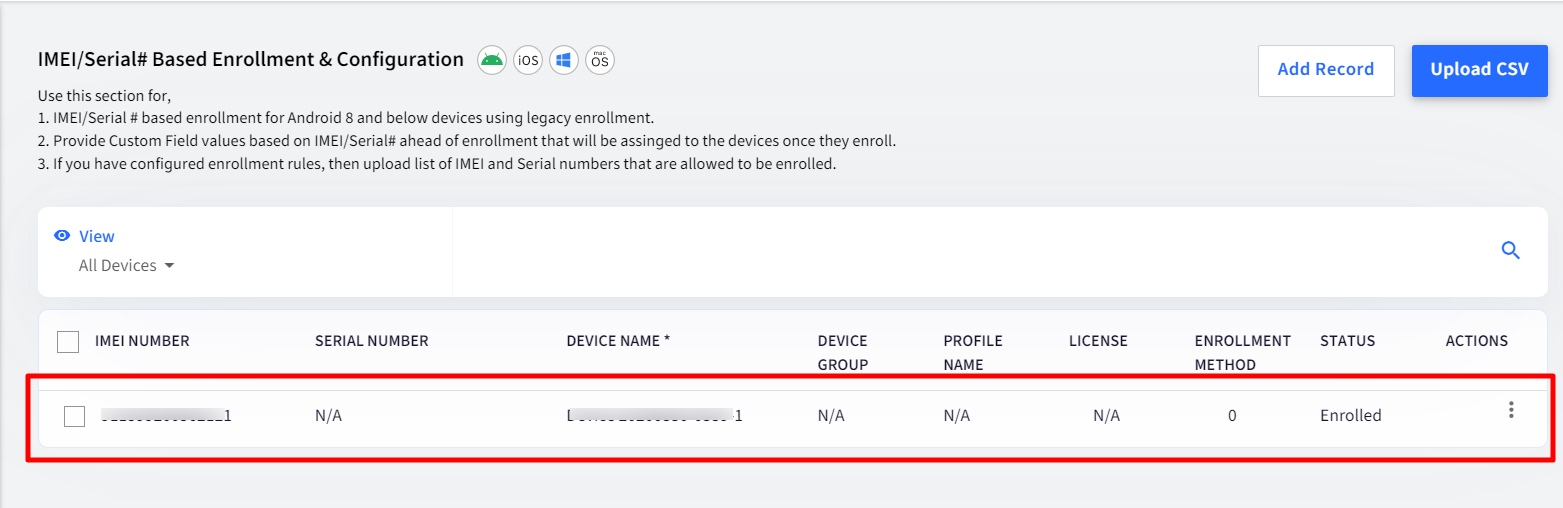
Task: Click the iOS platform icon
Action: (x=528, y=60)
